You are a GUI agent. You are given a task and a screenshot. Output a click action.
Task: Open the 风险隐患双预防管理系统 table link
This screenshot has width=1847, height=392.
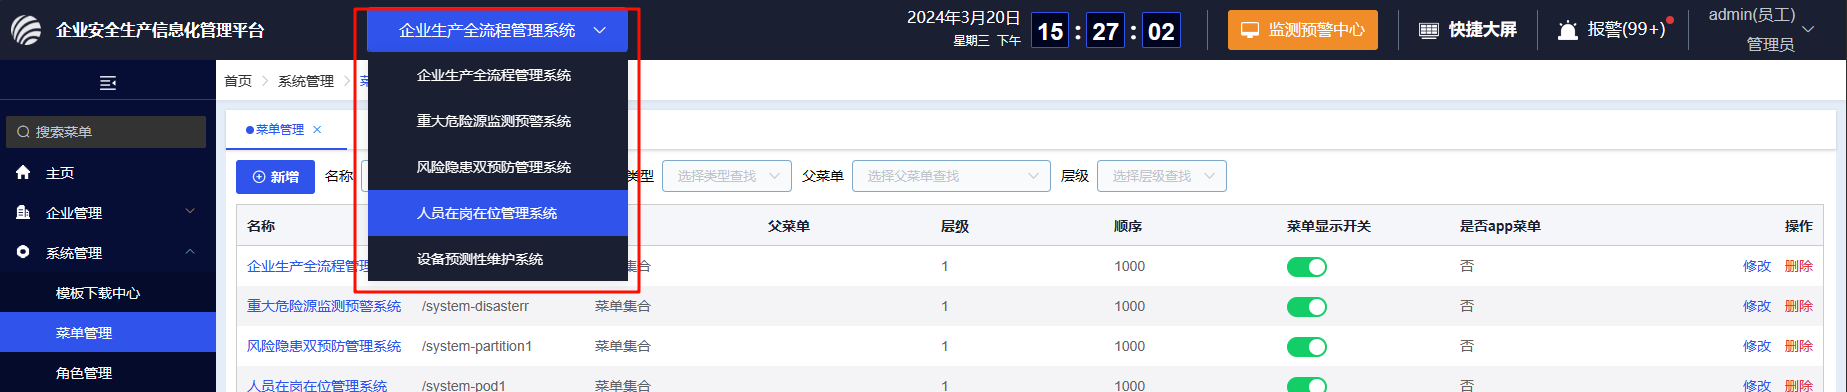point(324,346)
